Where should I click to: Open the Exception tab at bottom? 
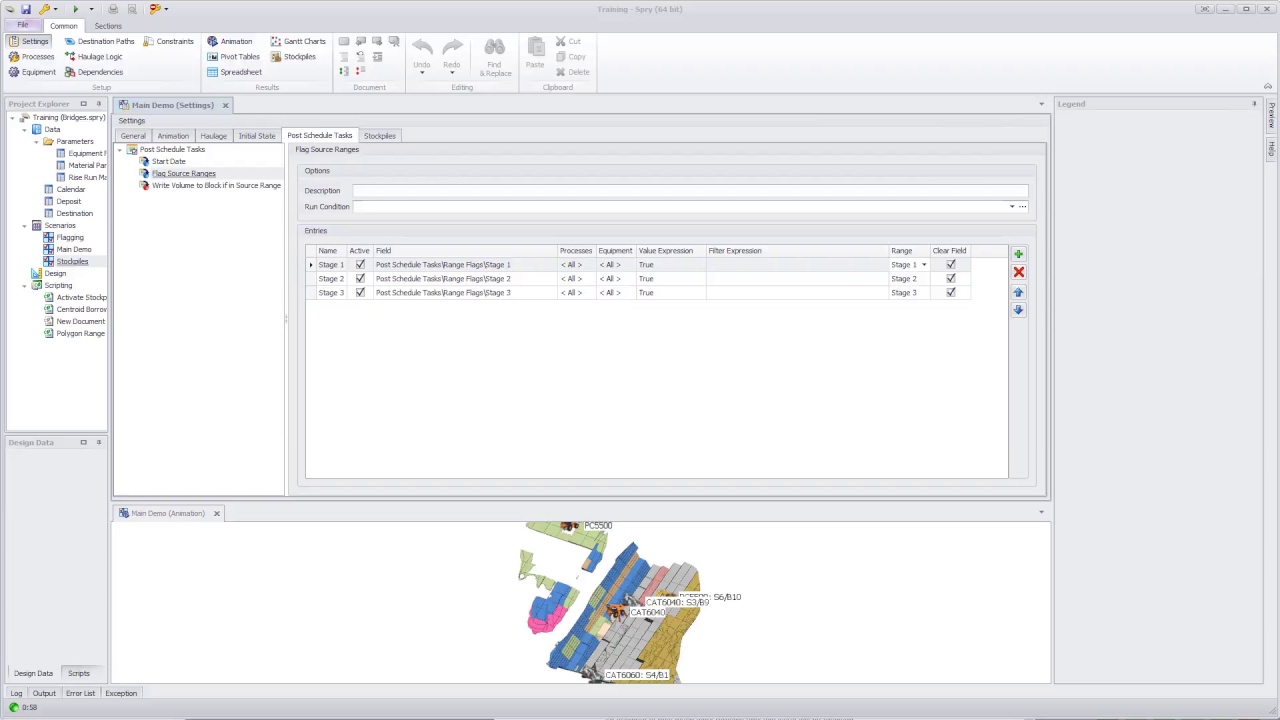(x=121, y=693)
